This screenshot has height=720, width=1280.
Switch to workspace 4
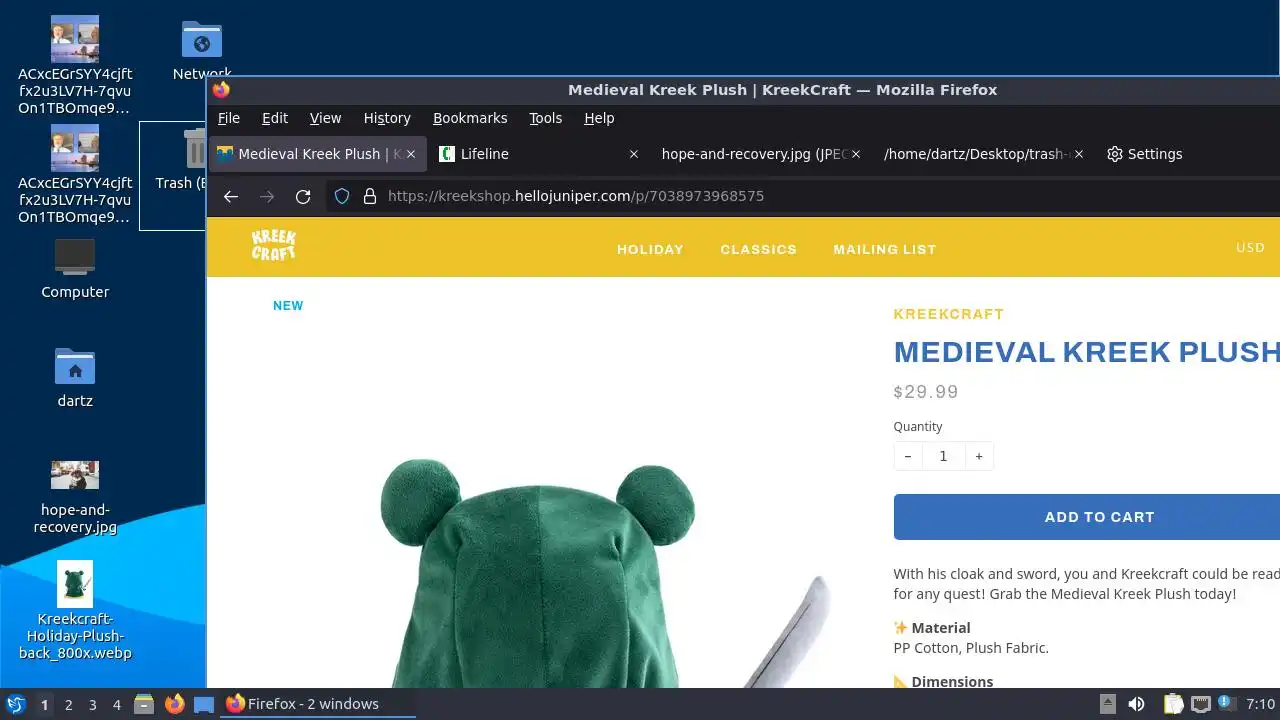[117, 704]
